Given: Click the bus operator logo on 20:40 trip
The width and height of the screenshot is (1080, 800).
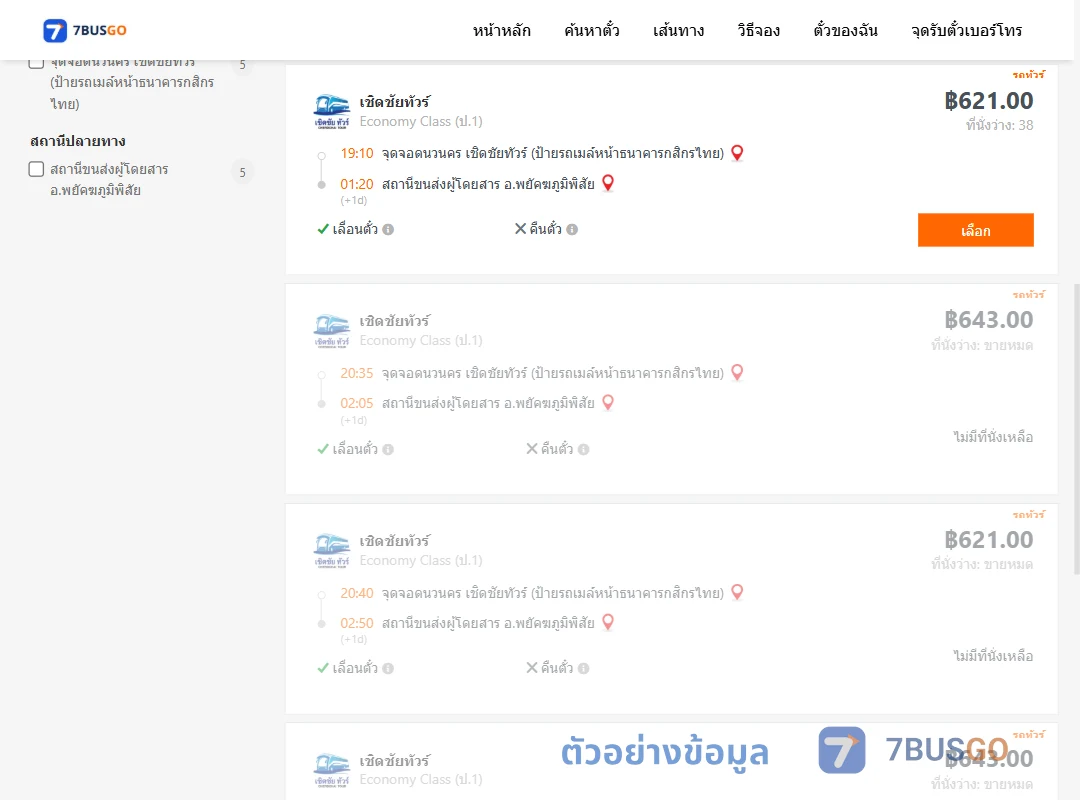Looking at the screenshot, I should pos(332,551).
